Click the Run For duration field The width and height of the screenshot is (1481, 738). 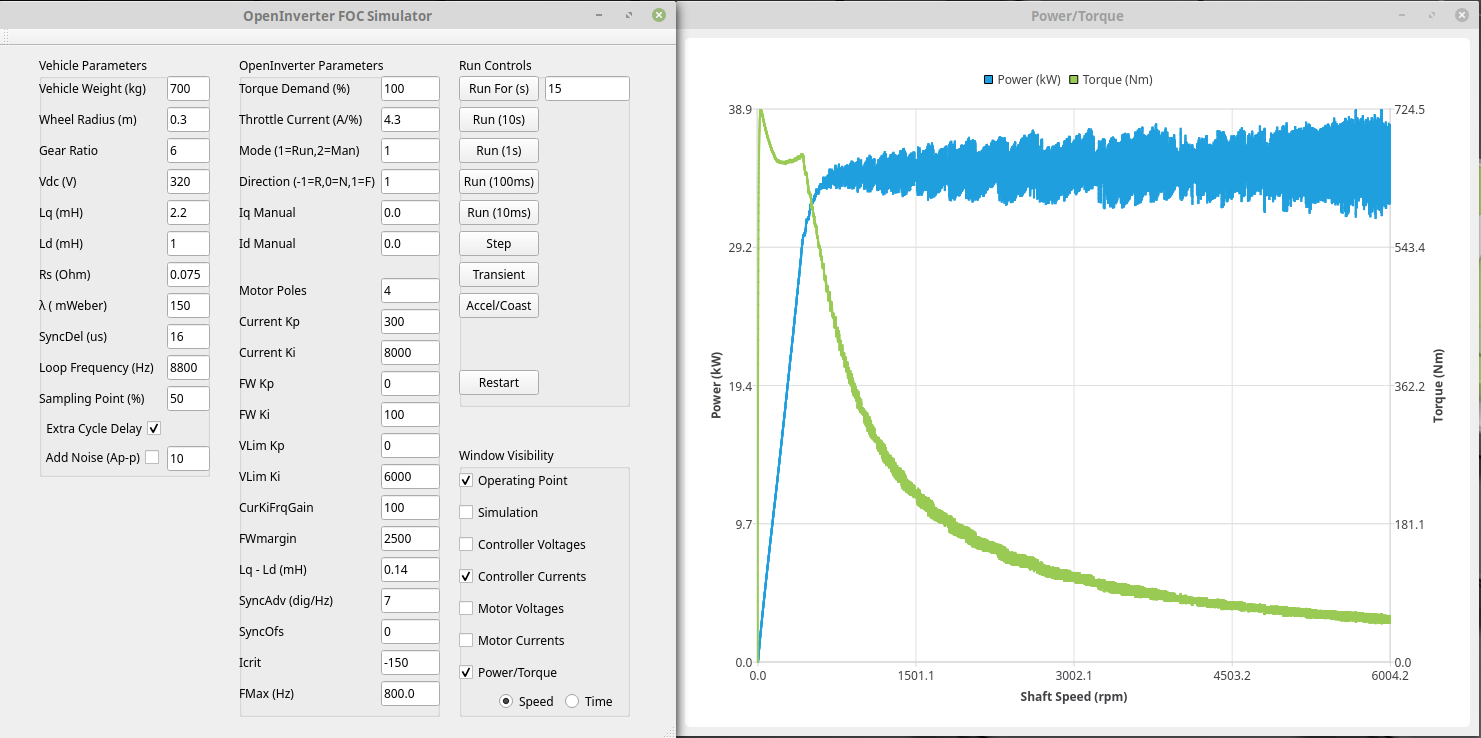pyautogui.click(x=587, y=89)
